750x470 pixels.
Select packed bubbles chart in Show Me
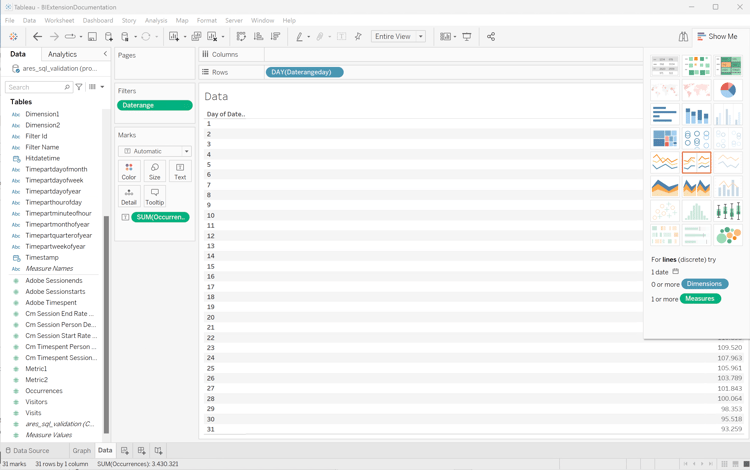tap(728, 235)
